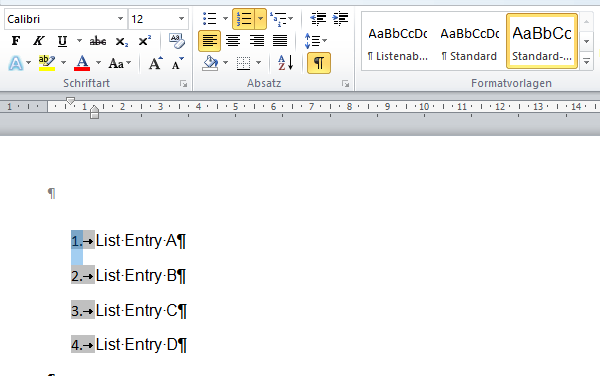Viewport: 600px width, 376px height.
Task: Apply yellow text highlight color
Action: tap(47, 63)
